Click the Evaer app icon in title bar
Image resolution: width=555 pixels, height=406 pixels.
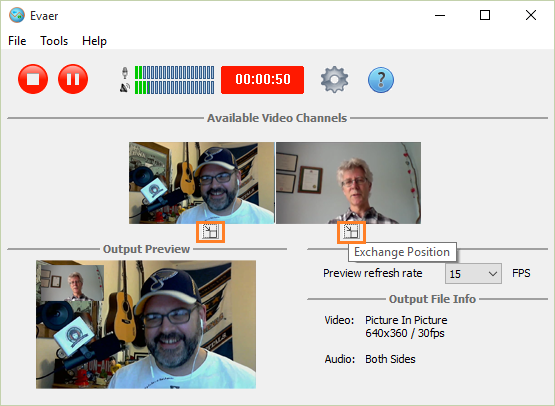(17, 16)
